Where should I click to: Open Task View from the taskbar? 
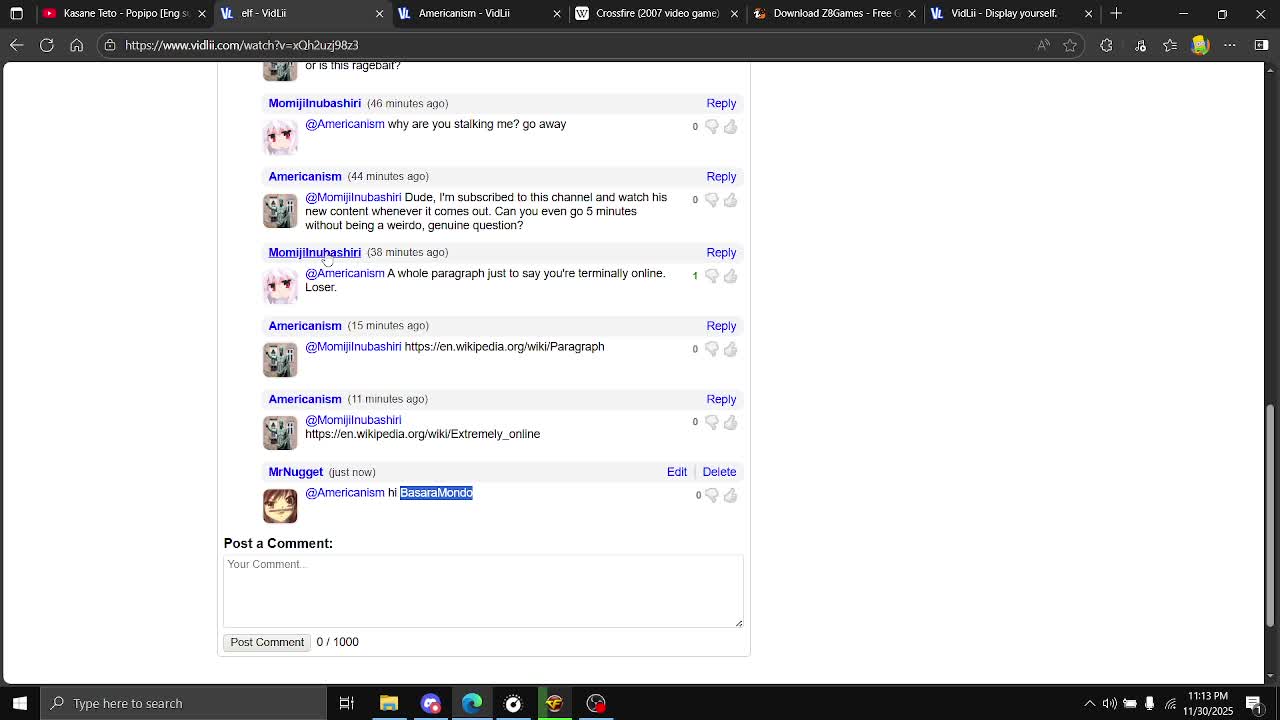click(x=347, y=703)
